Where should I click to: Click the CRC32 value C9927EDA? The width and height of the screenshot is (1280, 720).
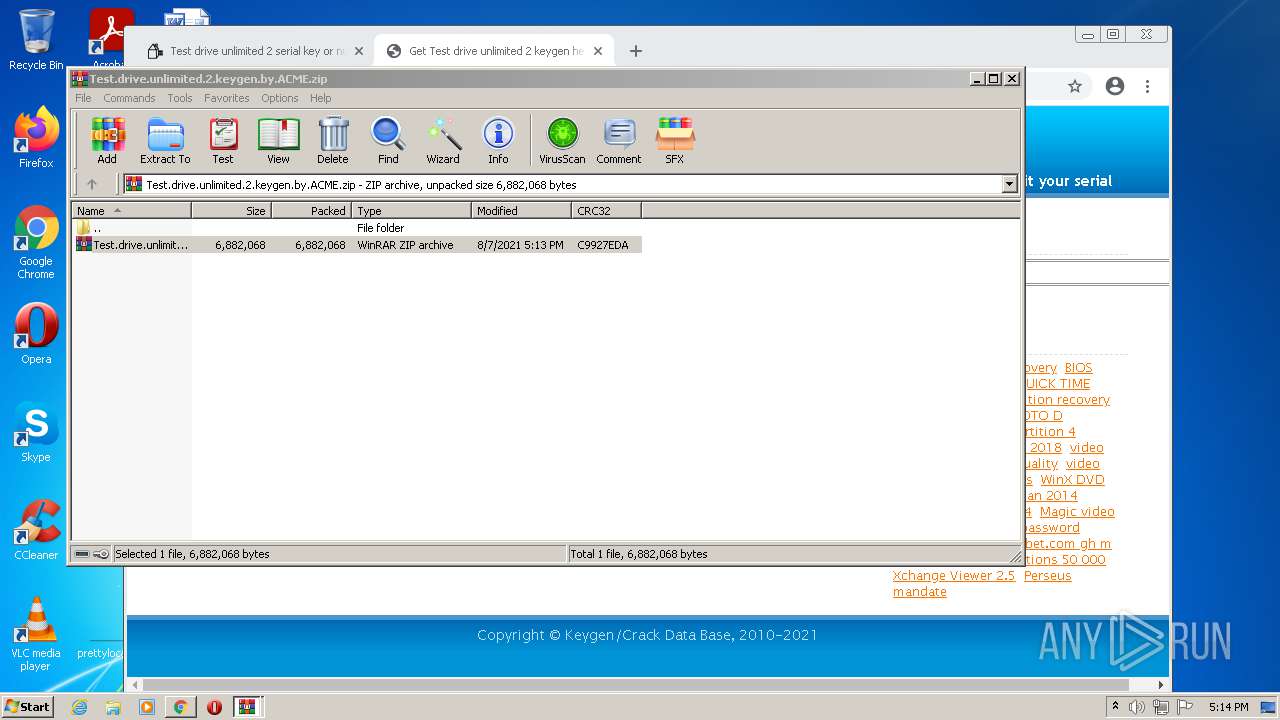pos(603,245)
